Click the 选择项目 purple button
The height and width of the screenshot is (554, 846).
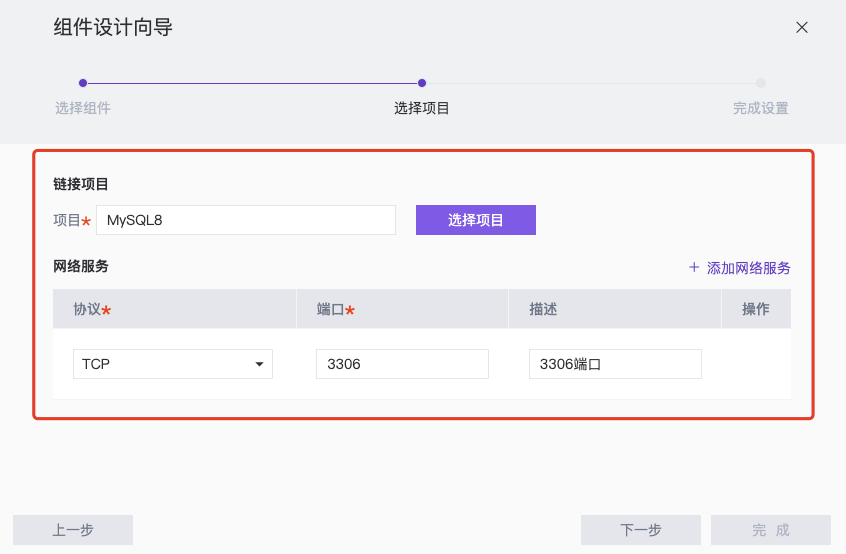[476, 220]
